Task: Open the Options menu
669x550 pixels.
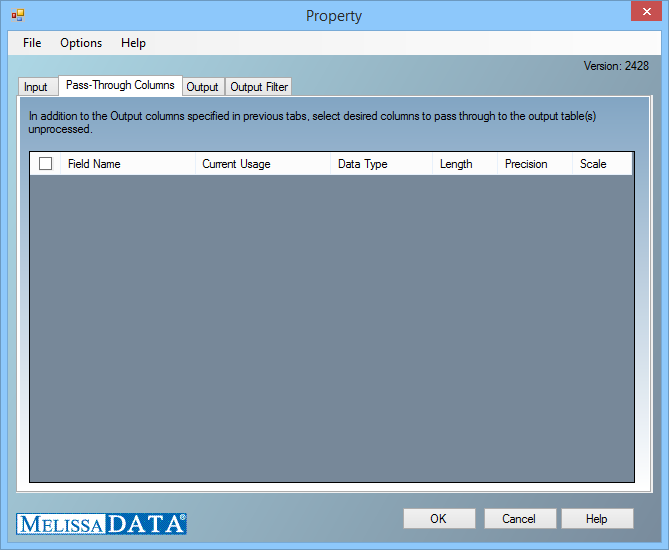Action: [81, 43]
